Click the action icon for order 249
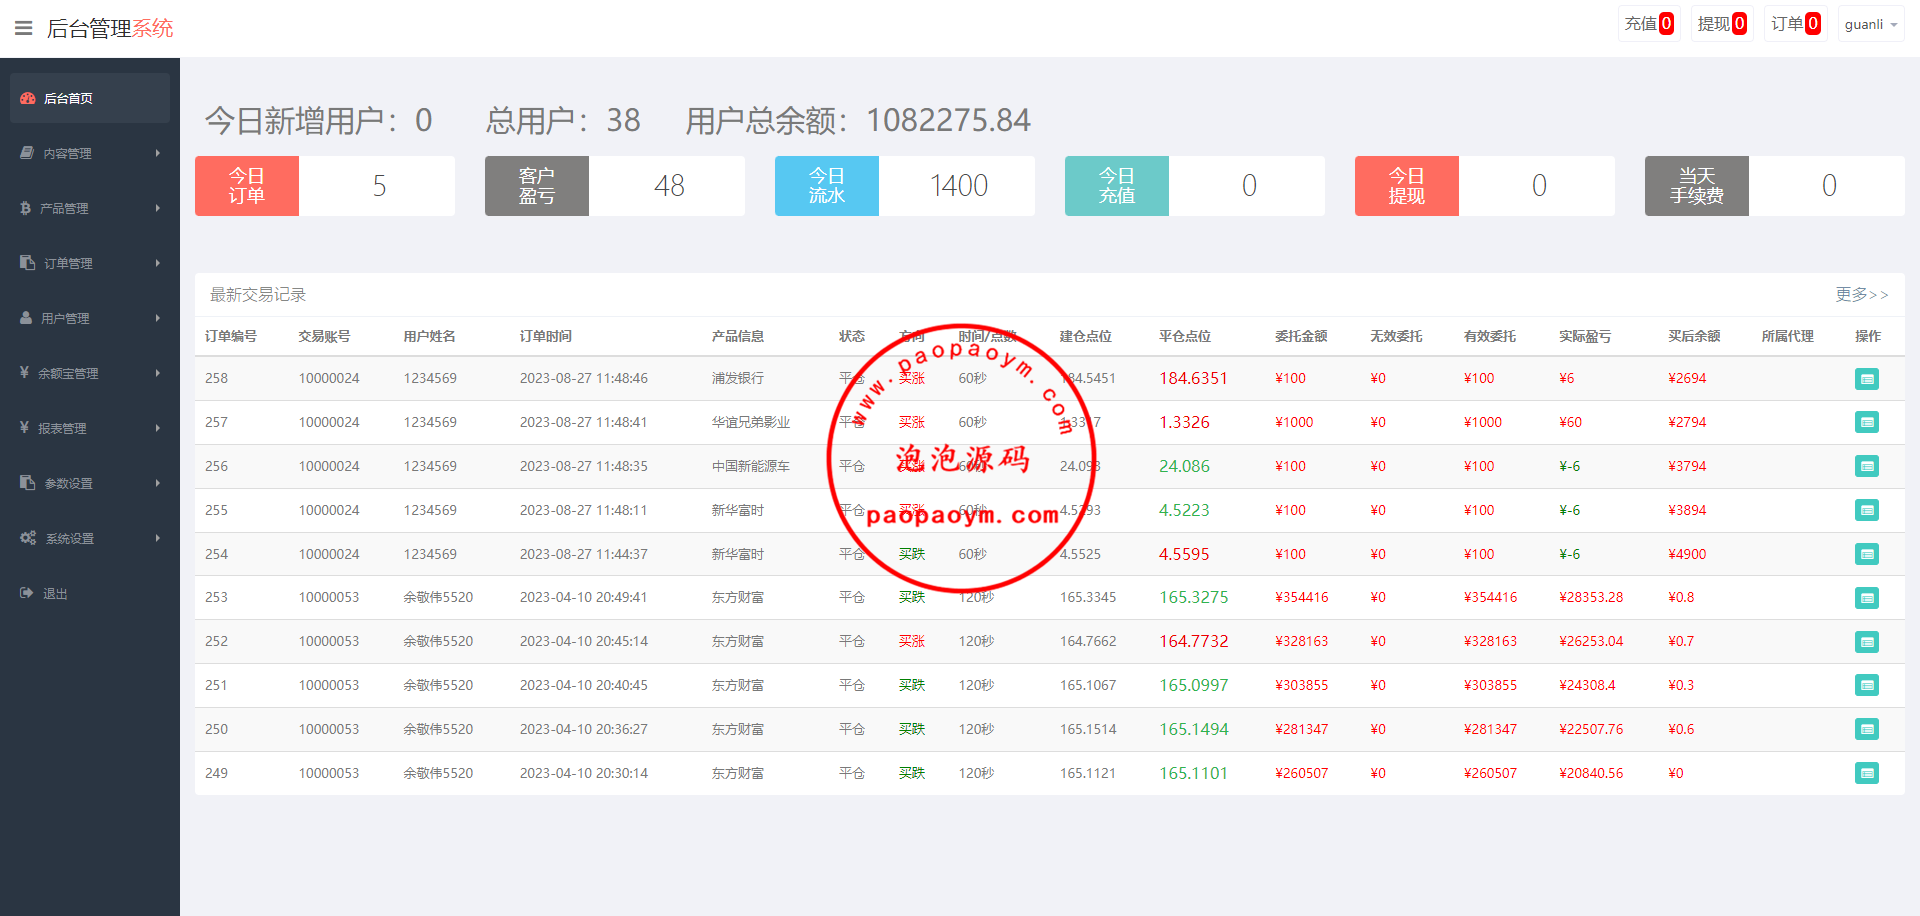 coord(1866,773)
